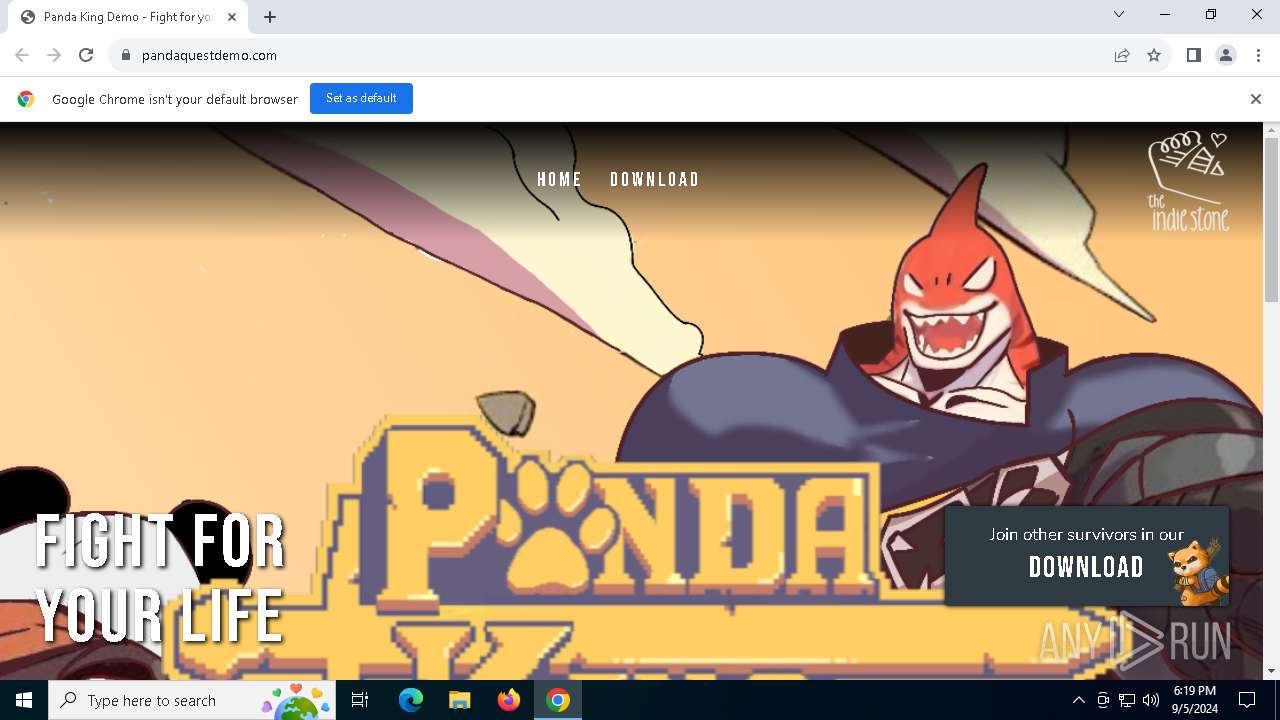Open the taskbar clock and date
This screenshot has height=720, width=1280.
click(x=1194, y=700)
